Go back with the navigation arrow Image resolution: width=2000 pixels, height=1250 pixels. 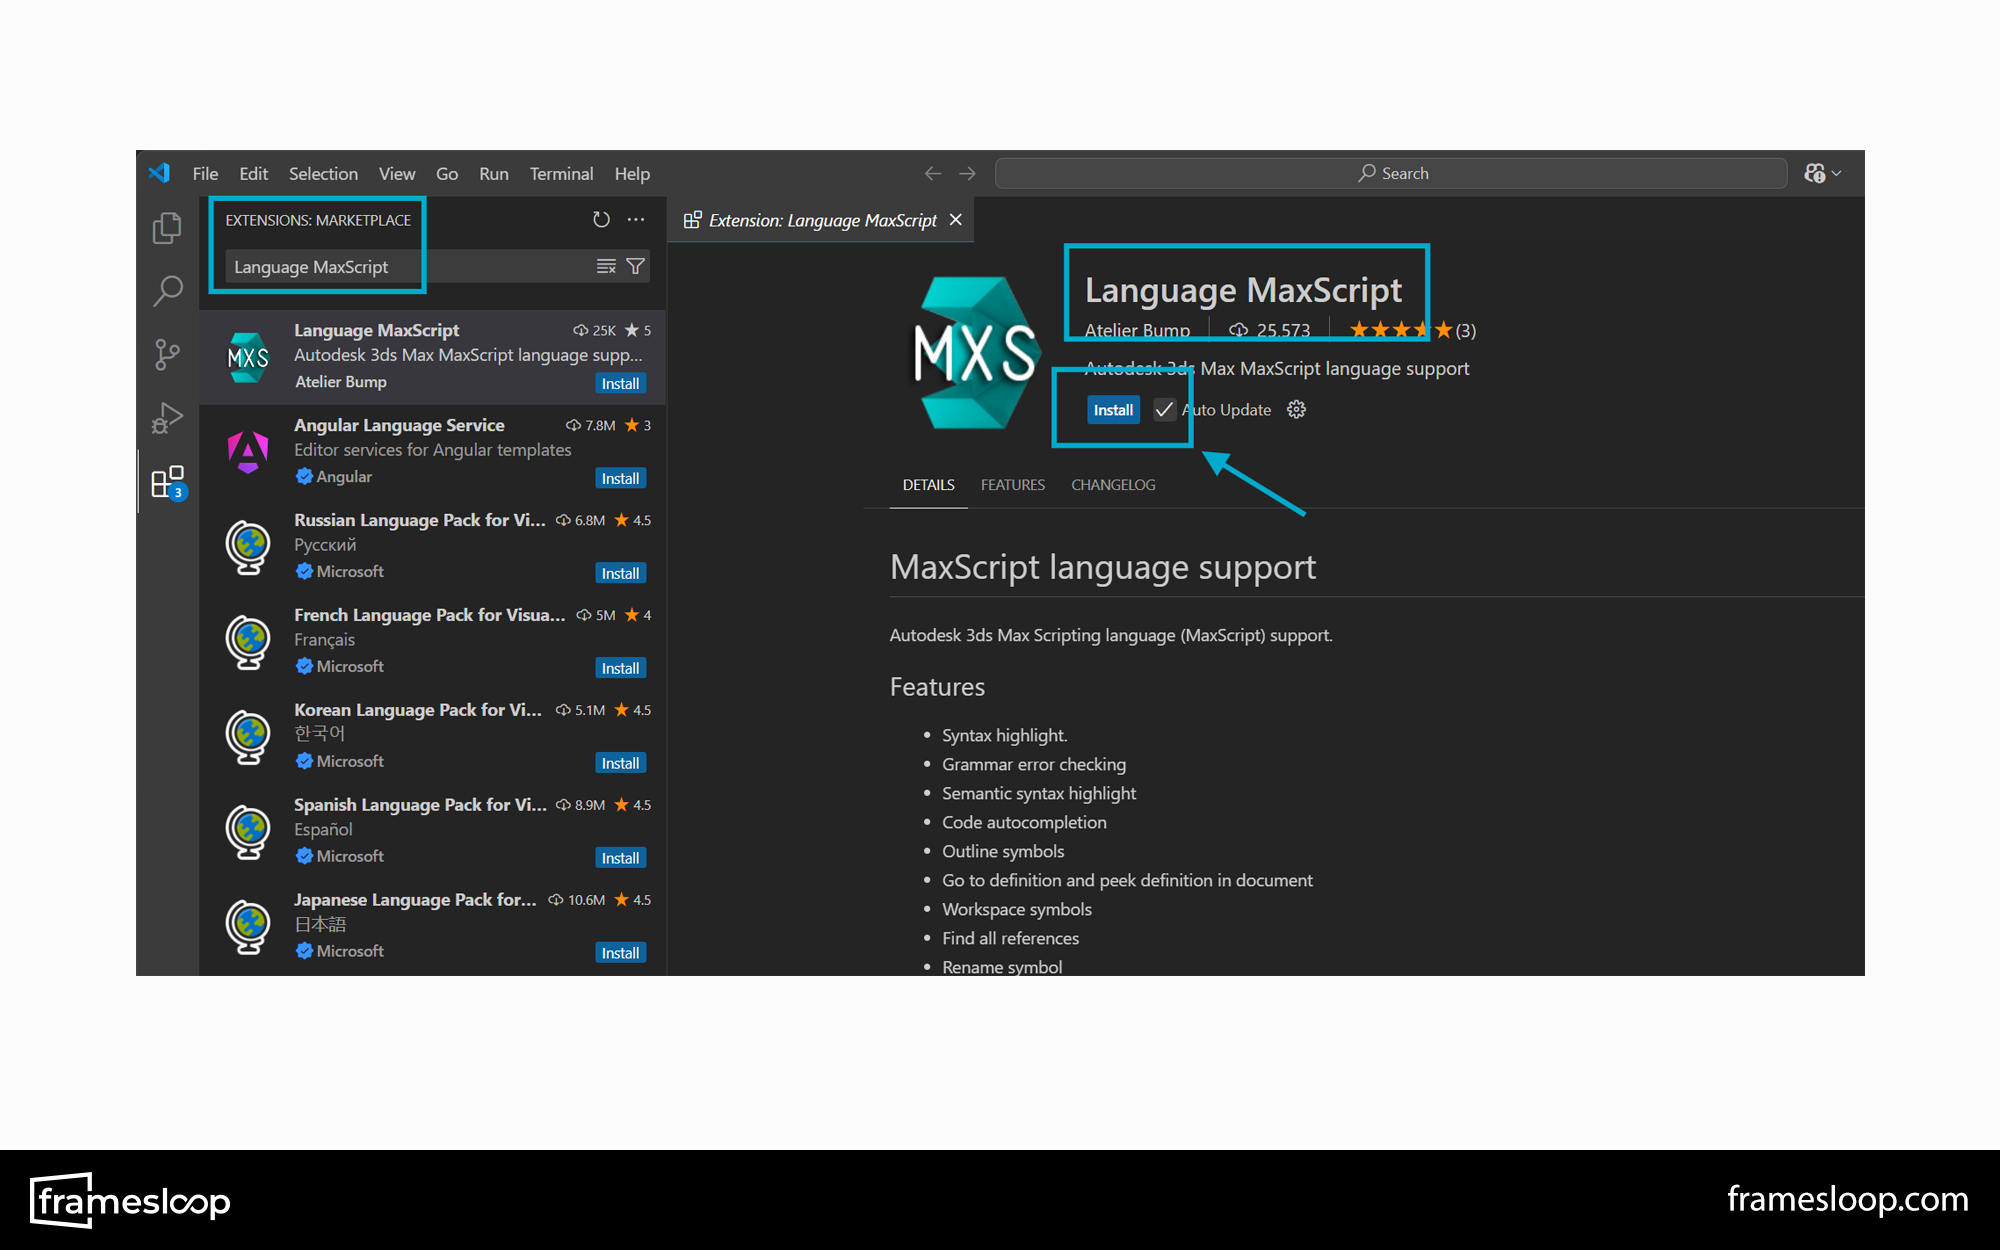click(x=933, y=173)
